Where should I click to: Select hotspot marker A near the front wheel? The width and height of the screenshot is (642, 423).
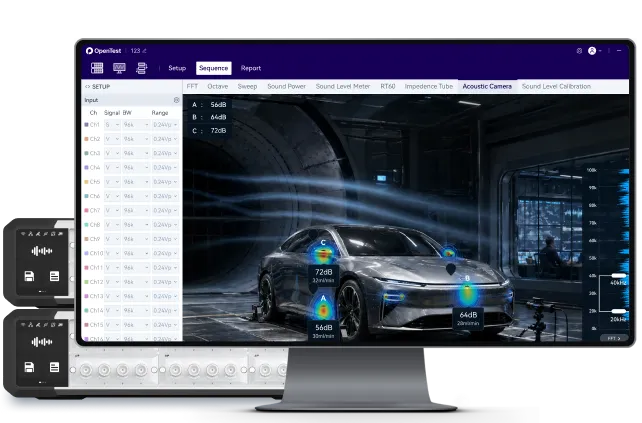[x=323, y=308]
